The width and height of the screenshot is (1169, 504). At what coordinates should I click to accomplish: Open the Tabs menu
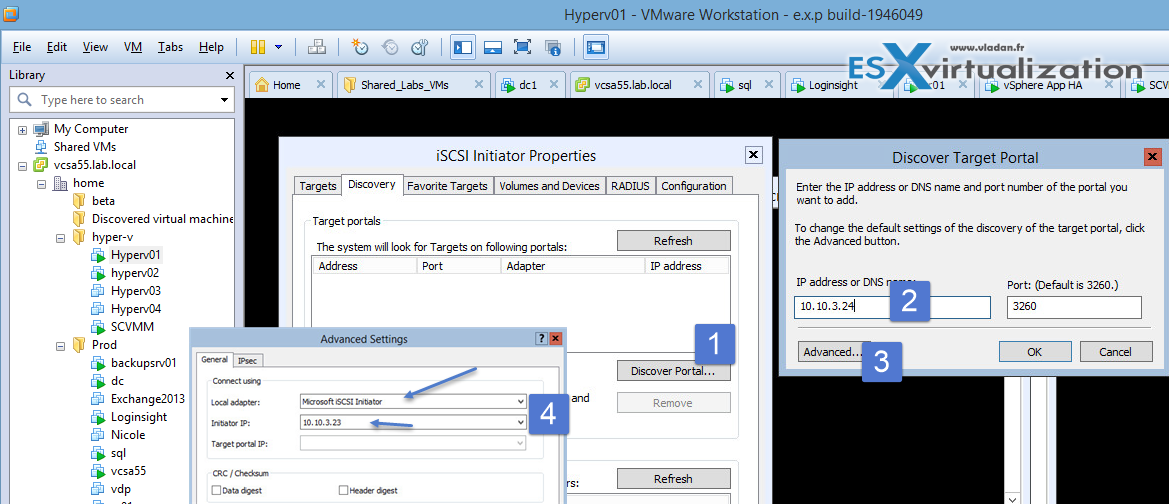[171, 47]
